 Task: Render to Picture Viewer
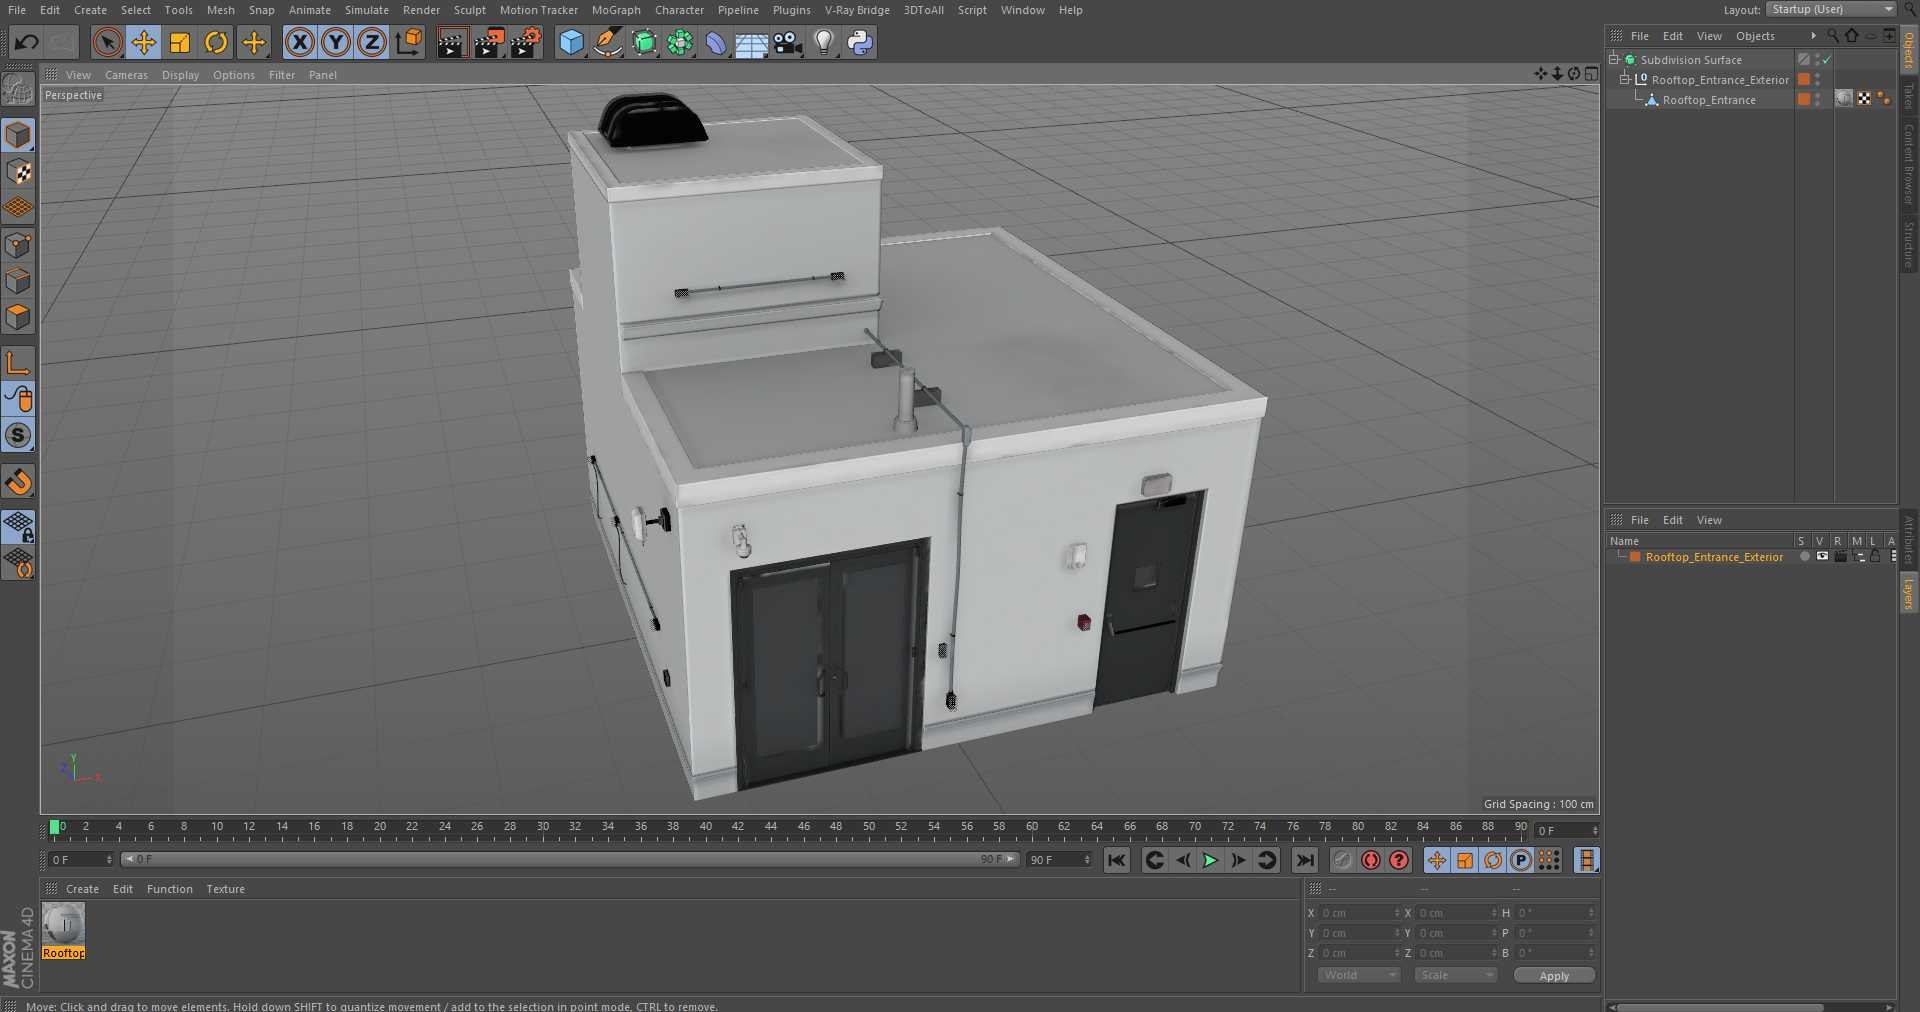489,42
